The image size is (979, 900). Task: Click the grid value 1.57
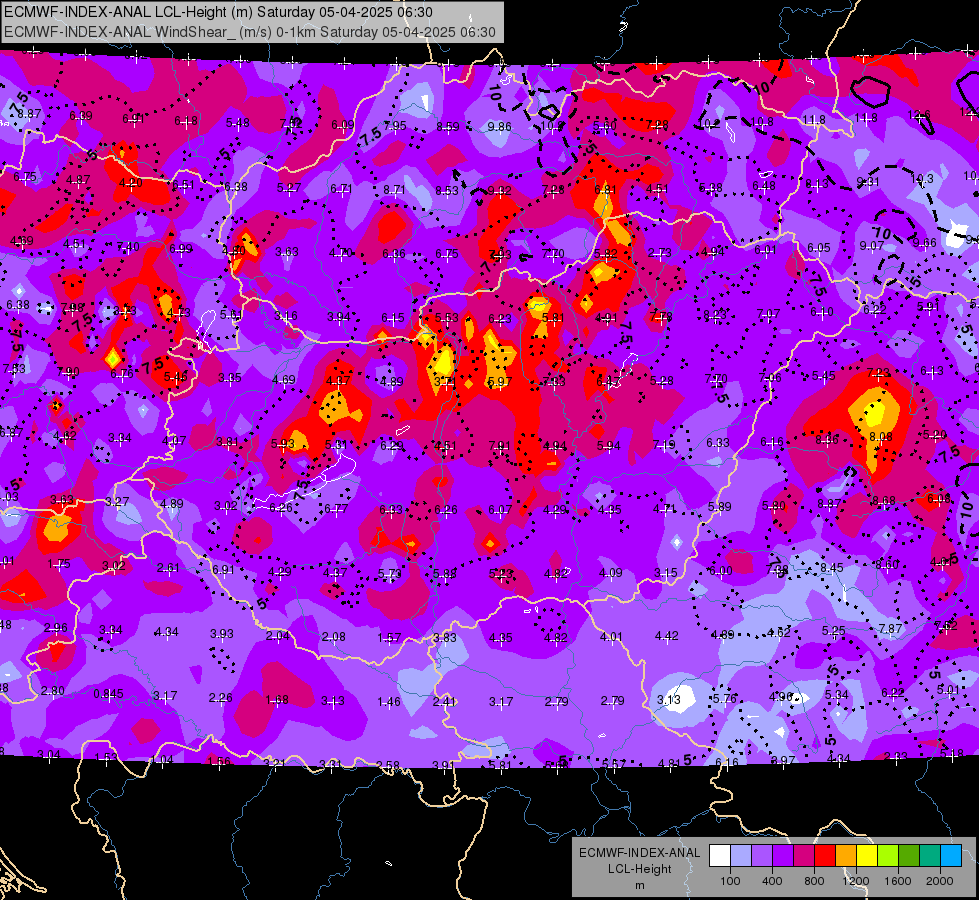[389, 638]
